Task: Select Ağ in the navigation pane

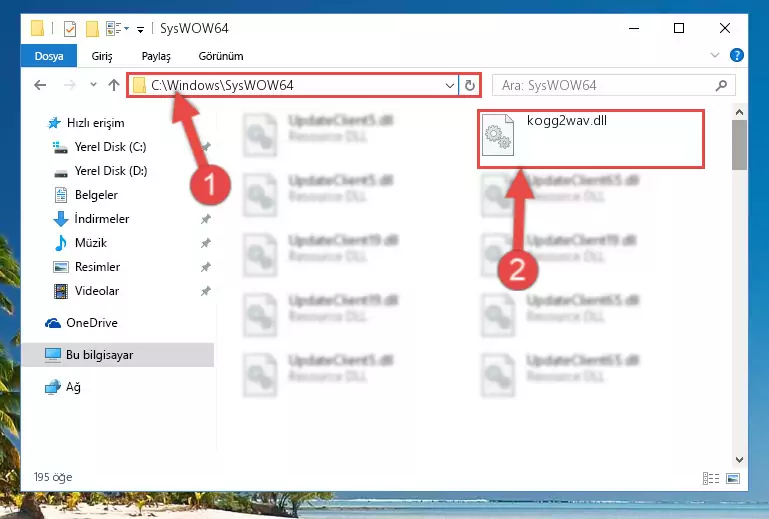Action: (x=73, y=387)
